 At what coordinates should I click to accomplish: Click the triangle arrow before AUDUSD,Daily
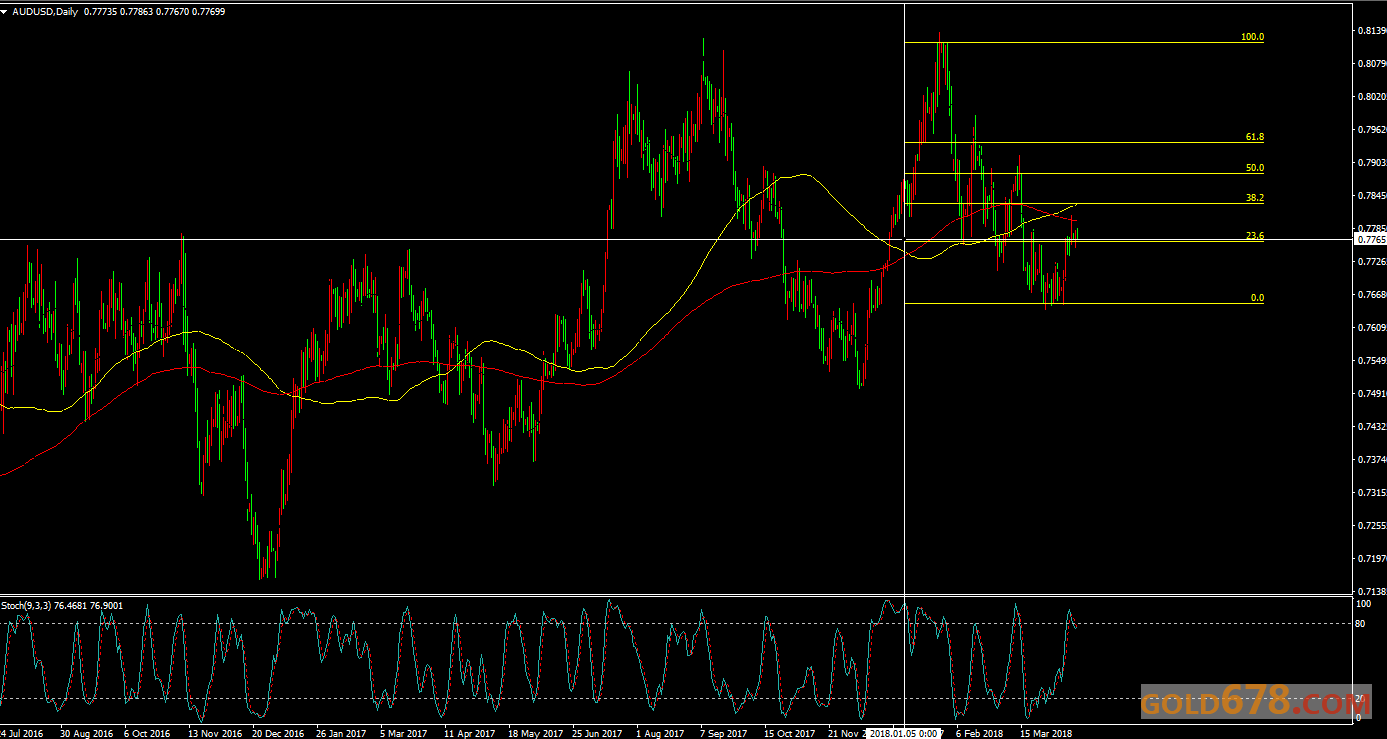point(5,11)
